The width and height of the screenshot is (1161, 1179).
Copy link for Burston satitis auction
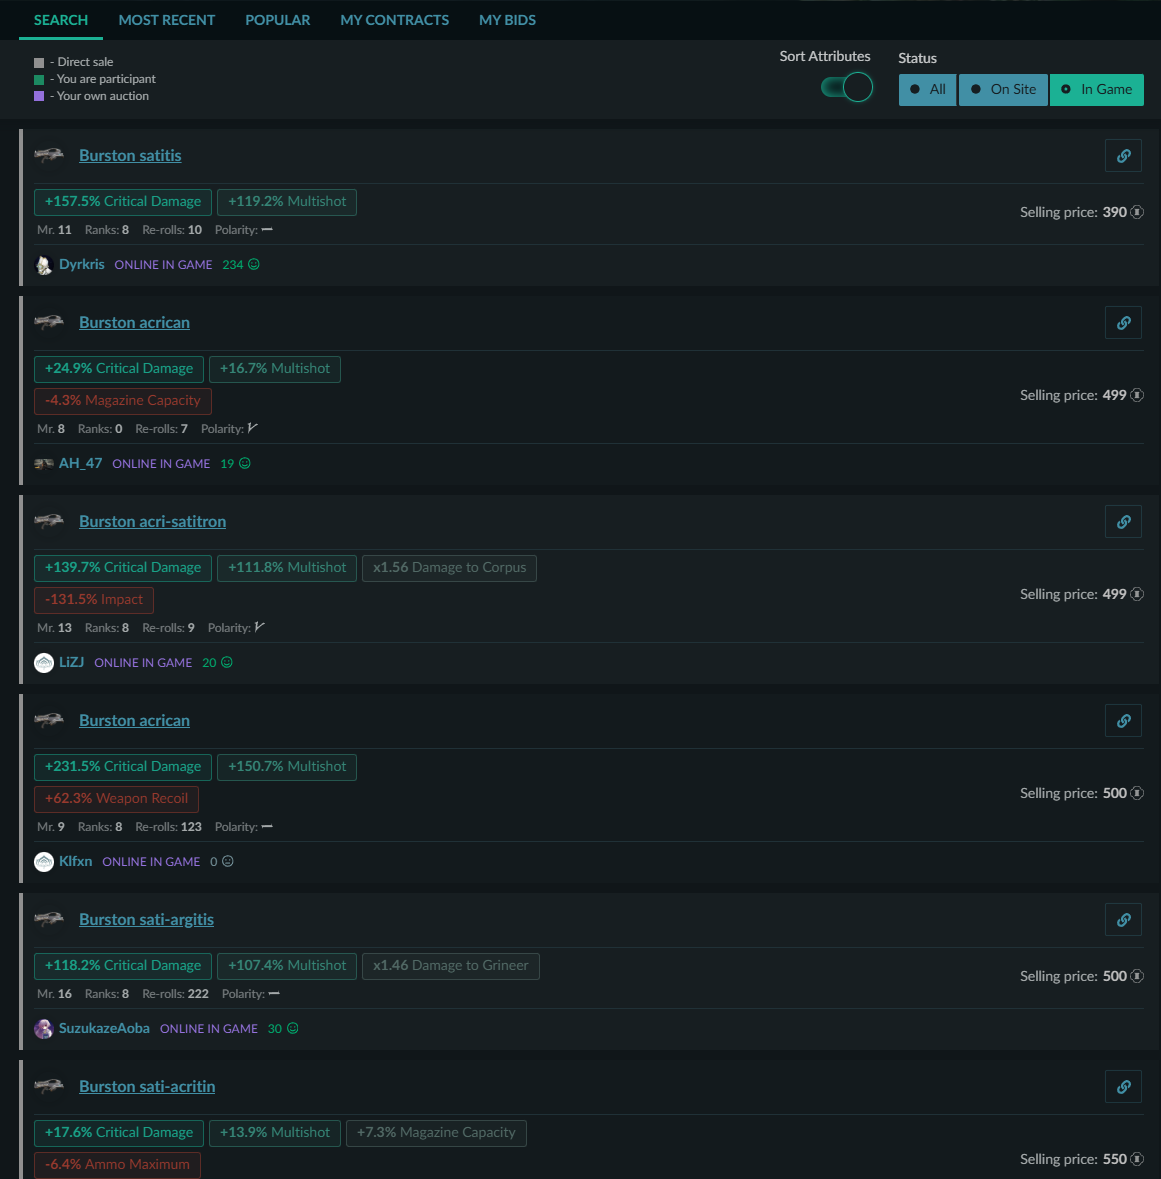[x=1123, y=156]
